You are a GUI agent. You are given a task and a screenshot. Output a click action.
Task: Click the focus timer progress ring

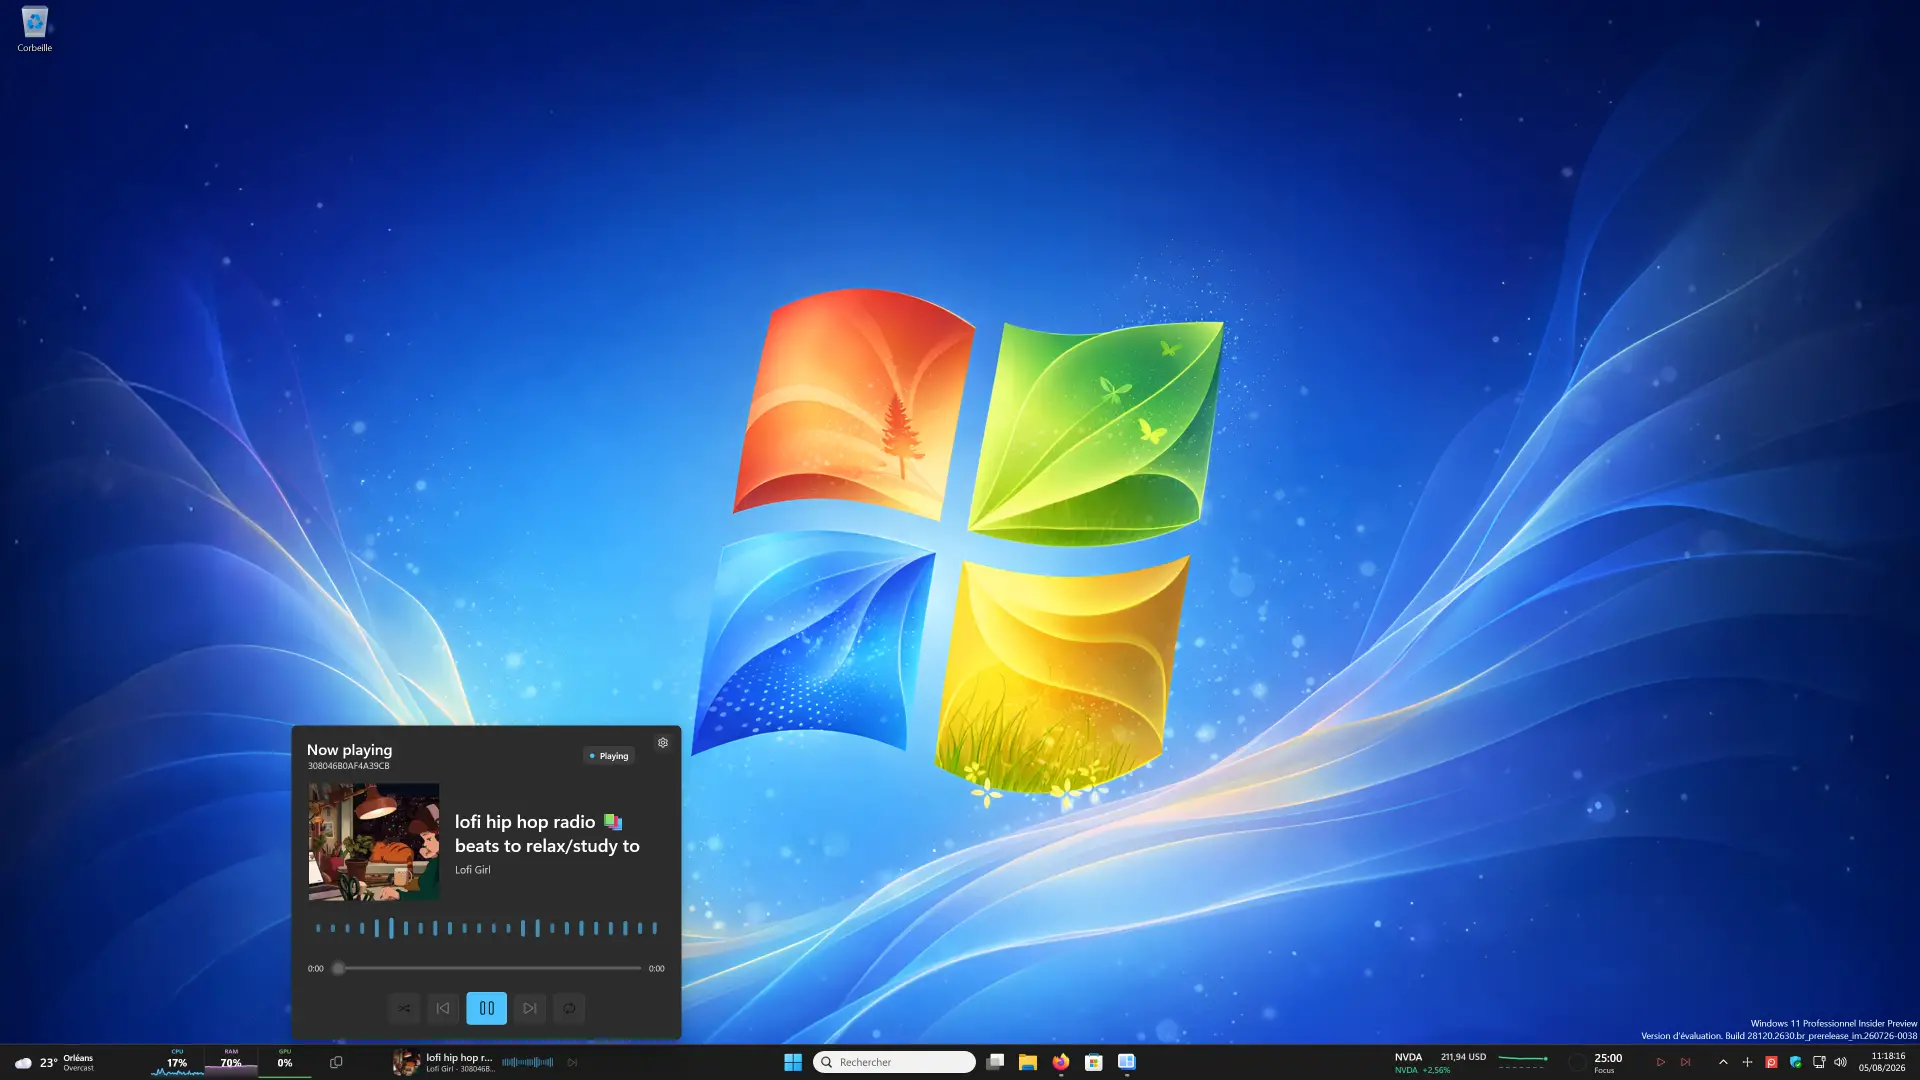point(1577,1062)
